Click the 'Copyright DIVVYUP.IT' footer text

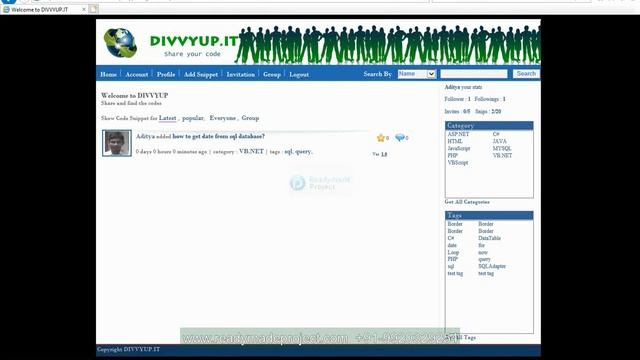tap(129, 349)
